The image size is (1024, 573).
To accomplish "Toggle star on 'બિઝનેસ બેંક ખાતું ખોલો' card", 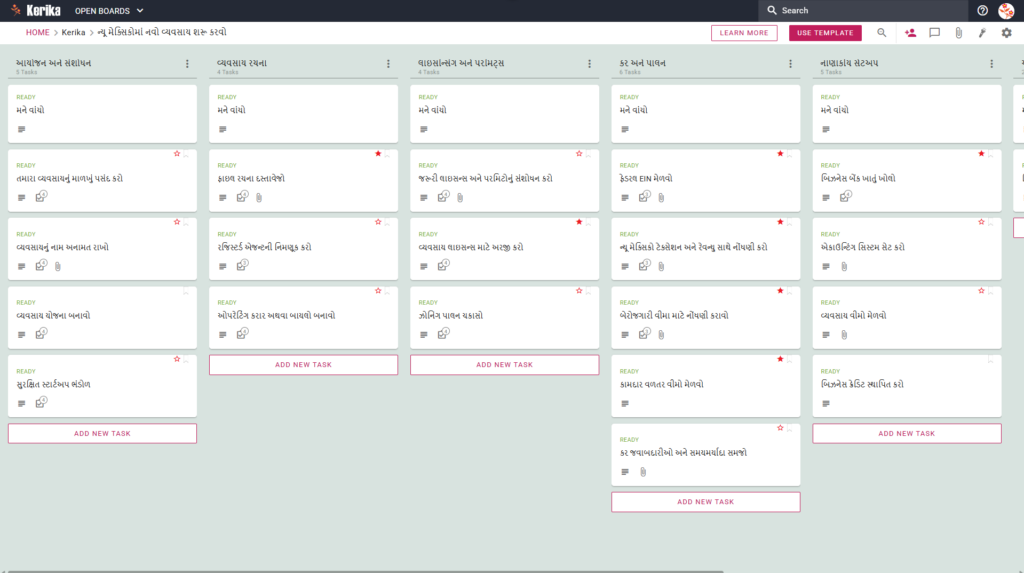I will coord(982,154).
